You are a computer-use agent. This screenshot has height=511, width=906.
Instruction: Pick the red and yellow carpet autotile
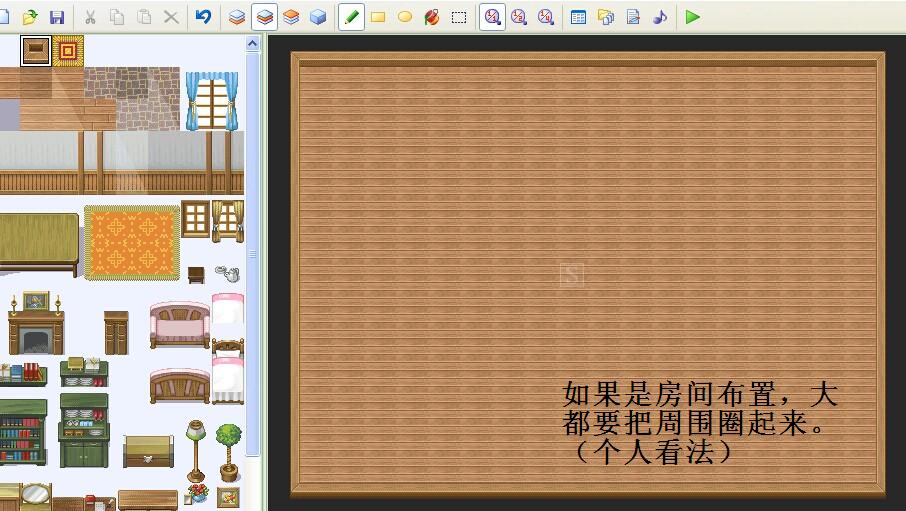pos(68,51)
